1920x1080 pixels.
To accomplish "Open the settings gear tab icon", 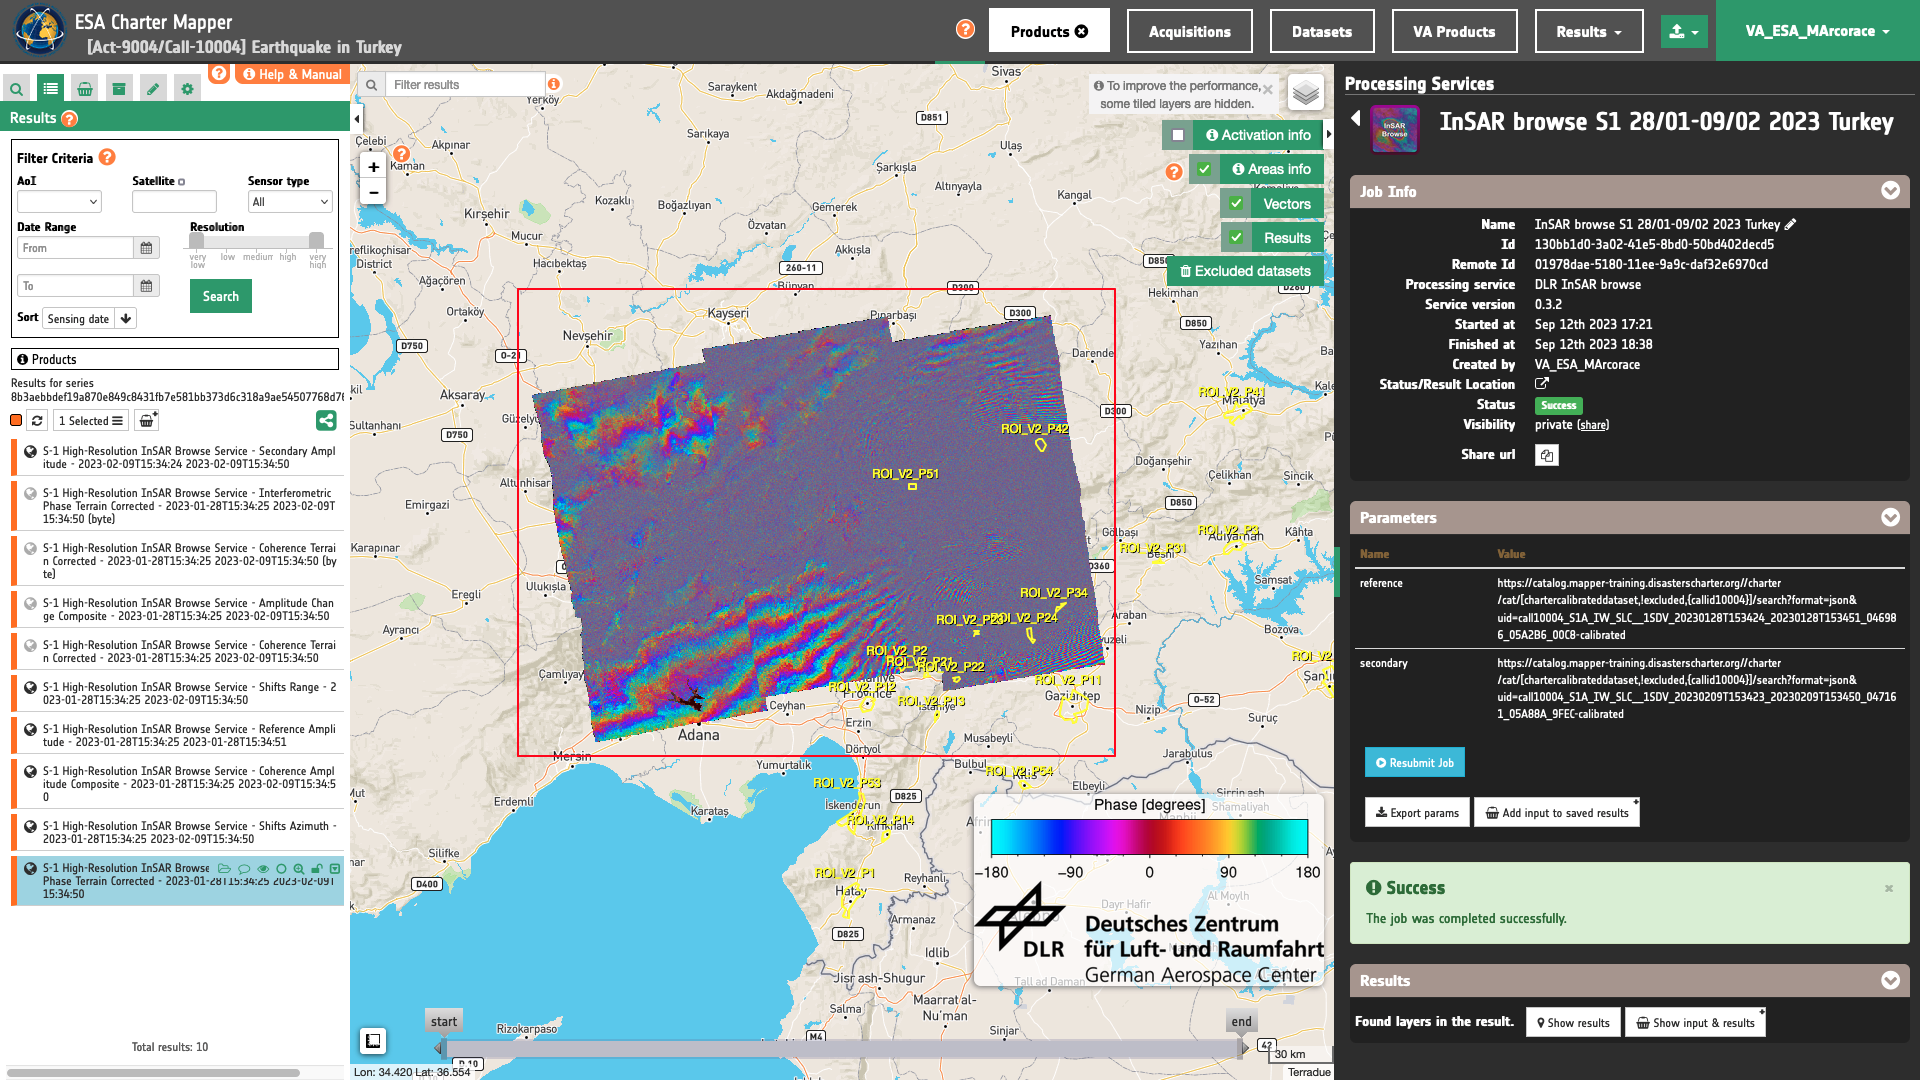I will 187,89.
